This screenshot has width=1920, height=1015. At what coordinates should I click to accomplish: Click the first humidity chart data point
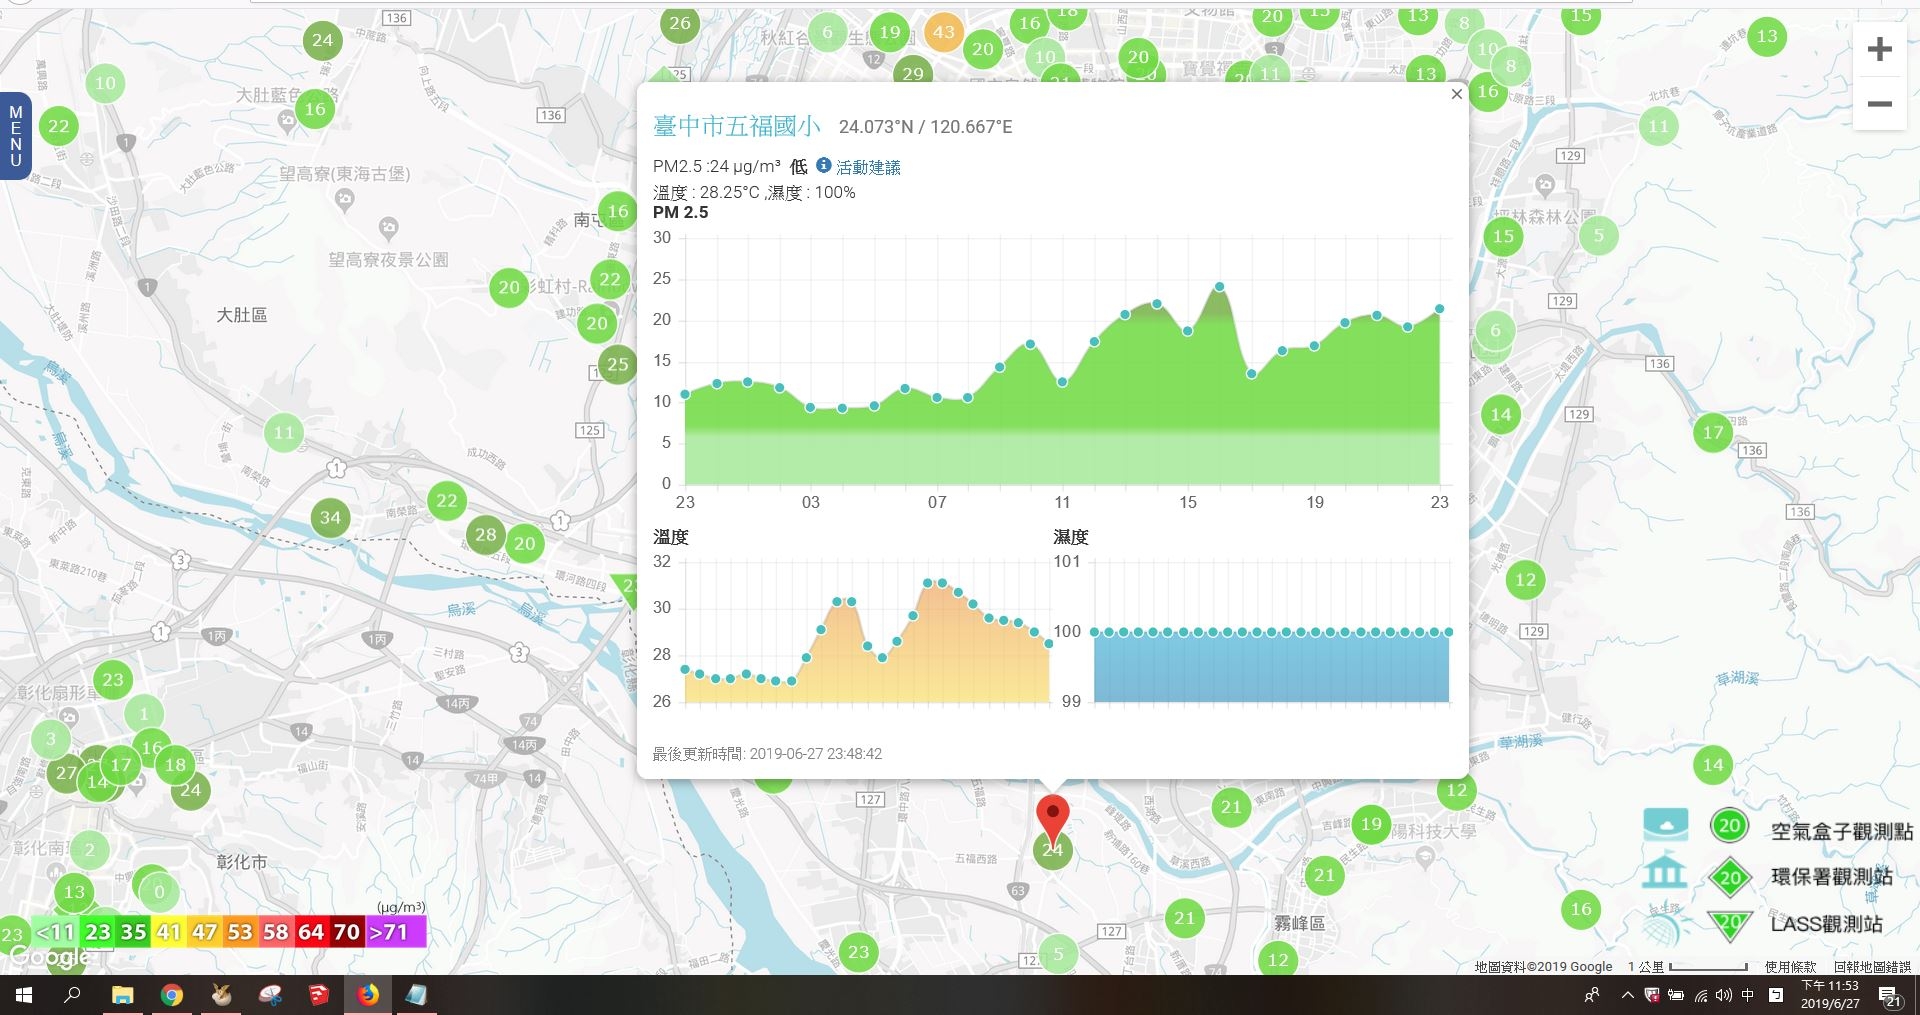[x=1095, y=632]
